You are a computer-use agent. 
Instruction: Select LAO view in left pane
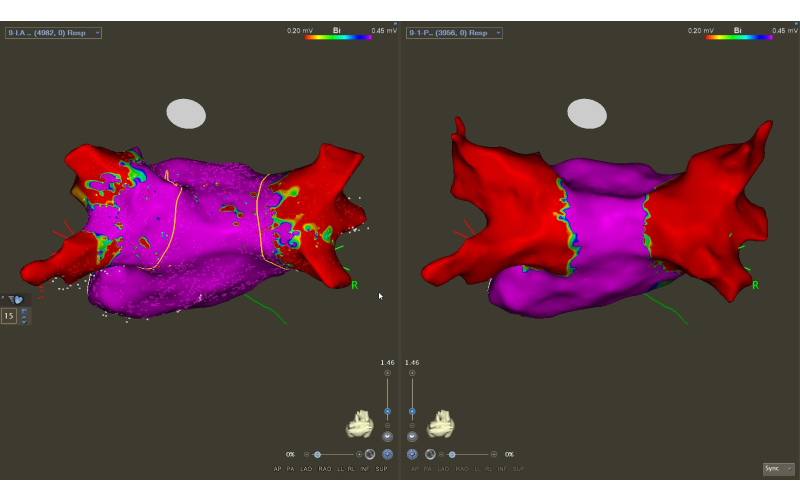[306, 468]
